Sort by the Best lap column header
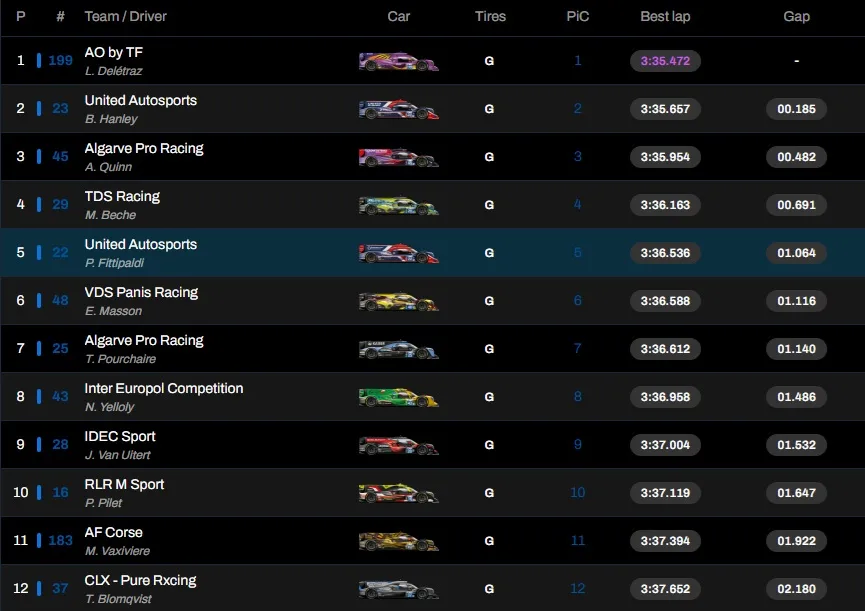Image resolution: width=865 pixels, height=611 pixels. point(665,17)
